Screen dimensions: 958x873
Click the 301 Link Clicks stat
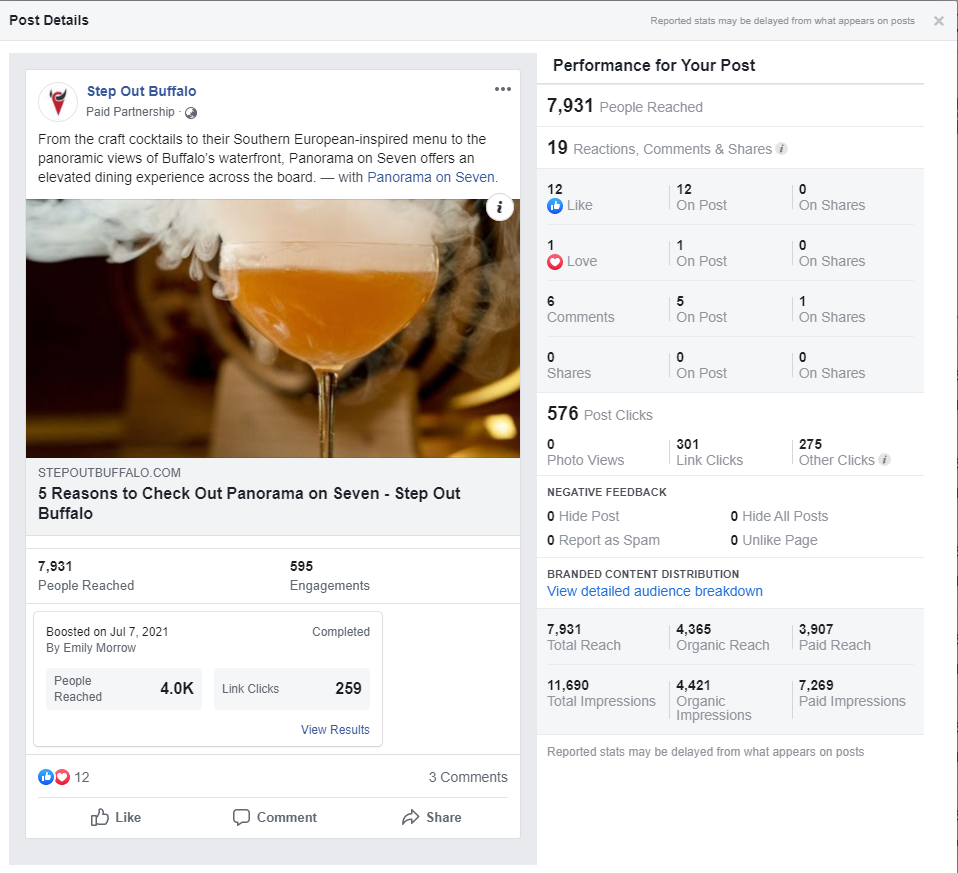click(709, 452)
